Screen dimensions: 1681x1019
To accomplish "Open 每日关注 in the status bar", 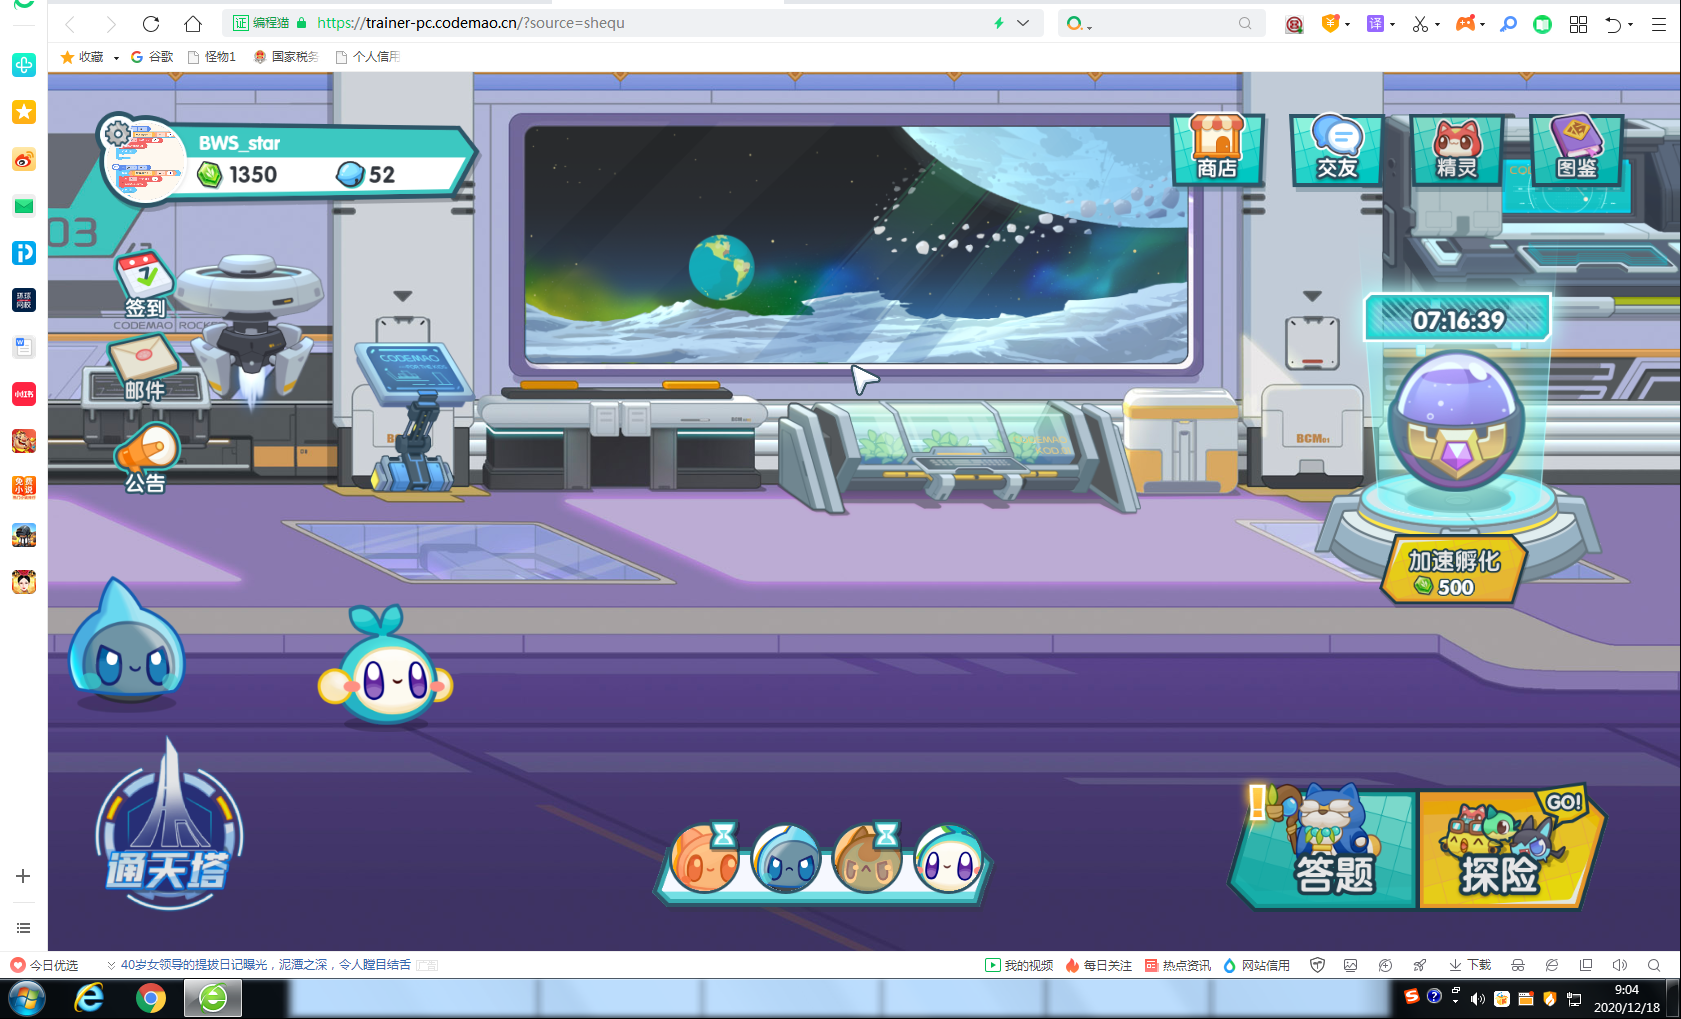I will 1099,965.
